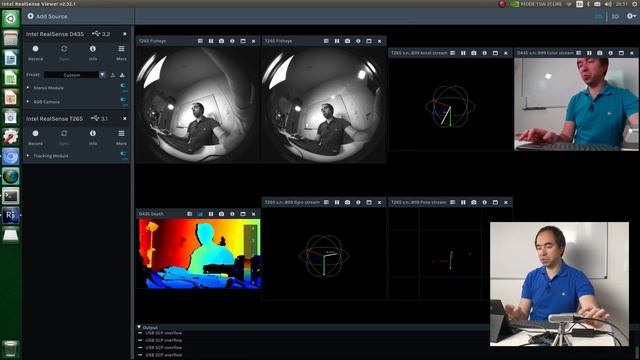Image resolution: width=640 pixels, height=360 pixels.
Task: Show metadata for the D435 Color stream
Action: coord(579,53)
